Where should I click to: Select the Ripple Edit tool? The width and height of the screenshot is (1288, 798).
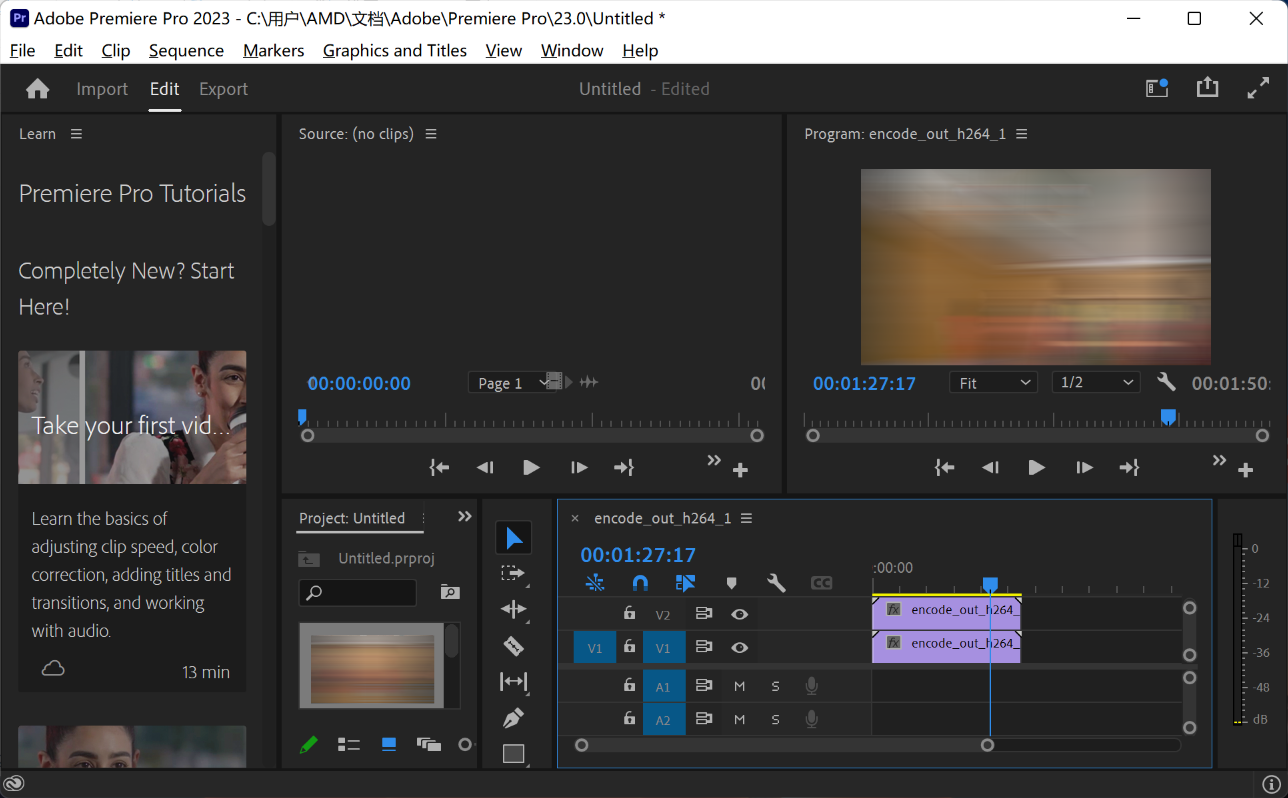(513, 610)
